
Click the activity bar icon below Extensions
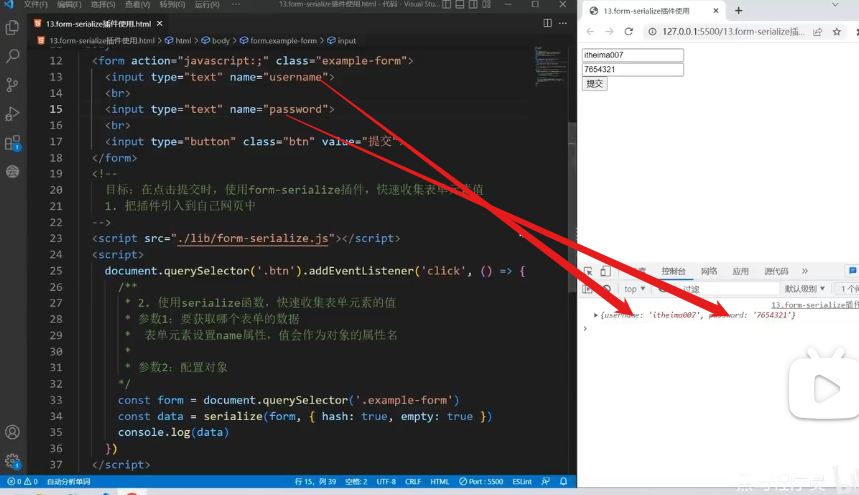point(12,171)
